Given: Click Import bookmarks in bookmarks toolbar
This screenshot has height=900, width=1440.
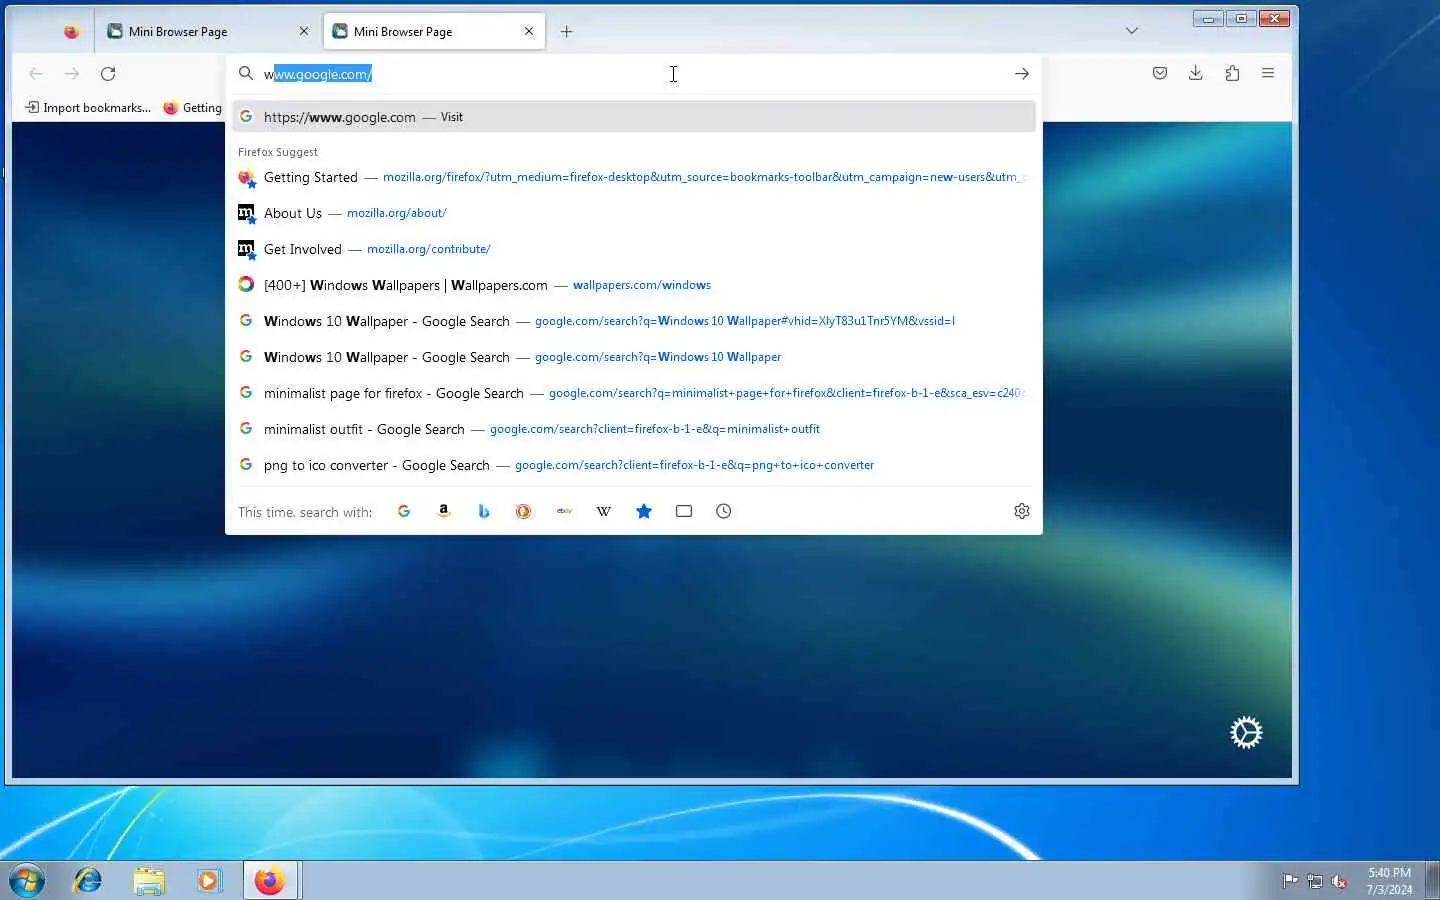Looking at the screenshot, I should [x=88, y=107].
